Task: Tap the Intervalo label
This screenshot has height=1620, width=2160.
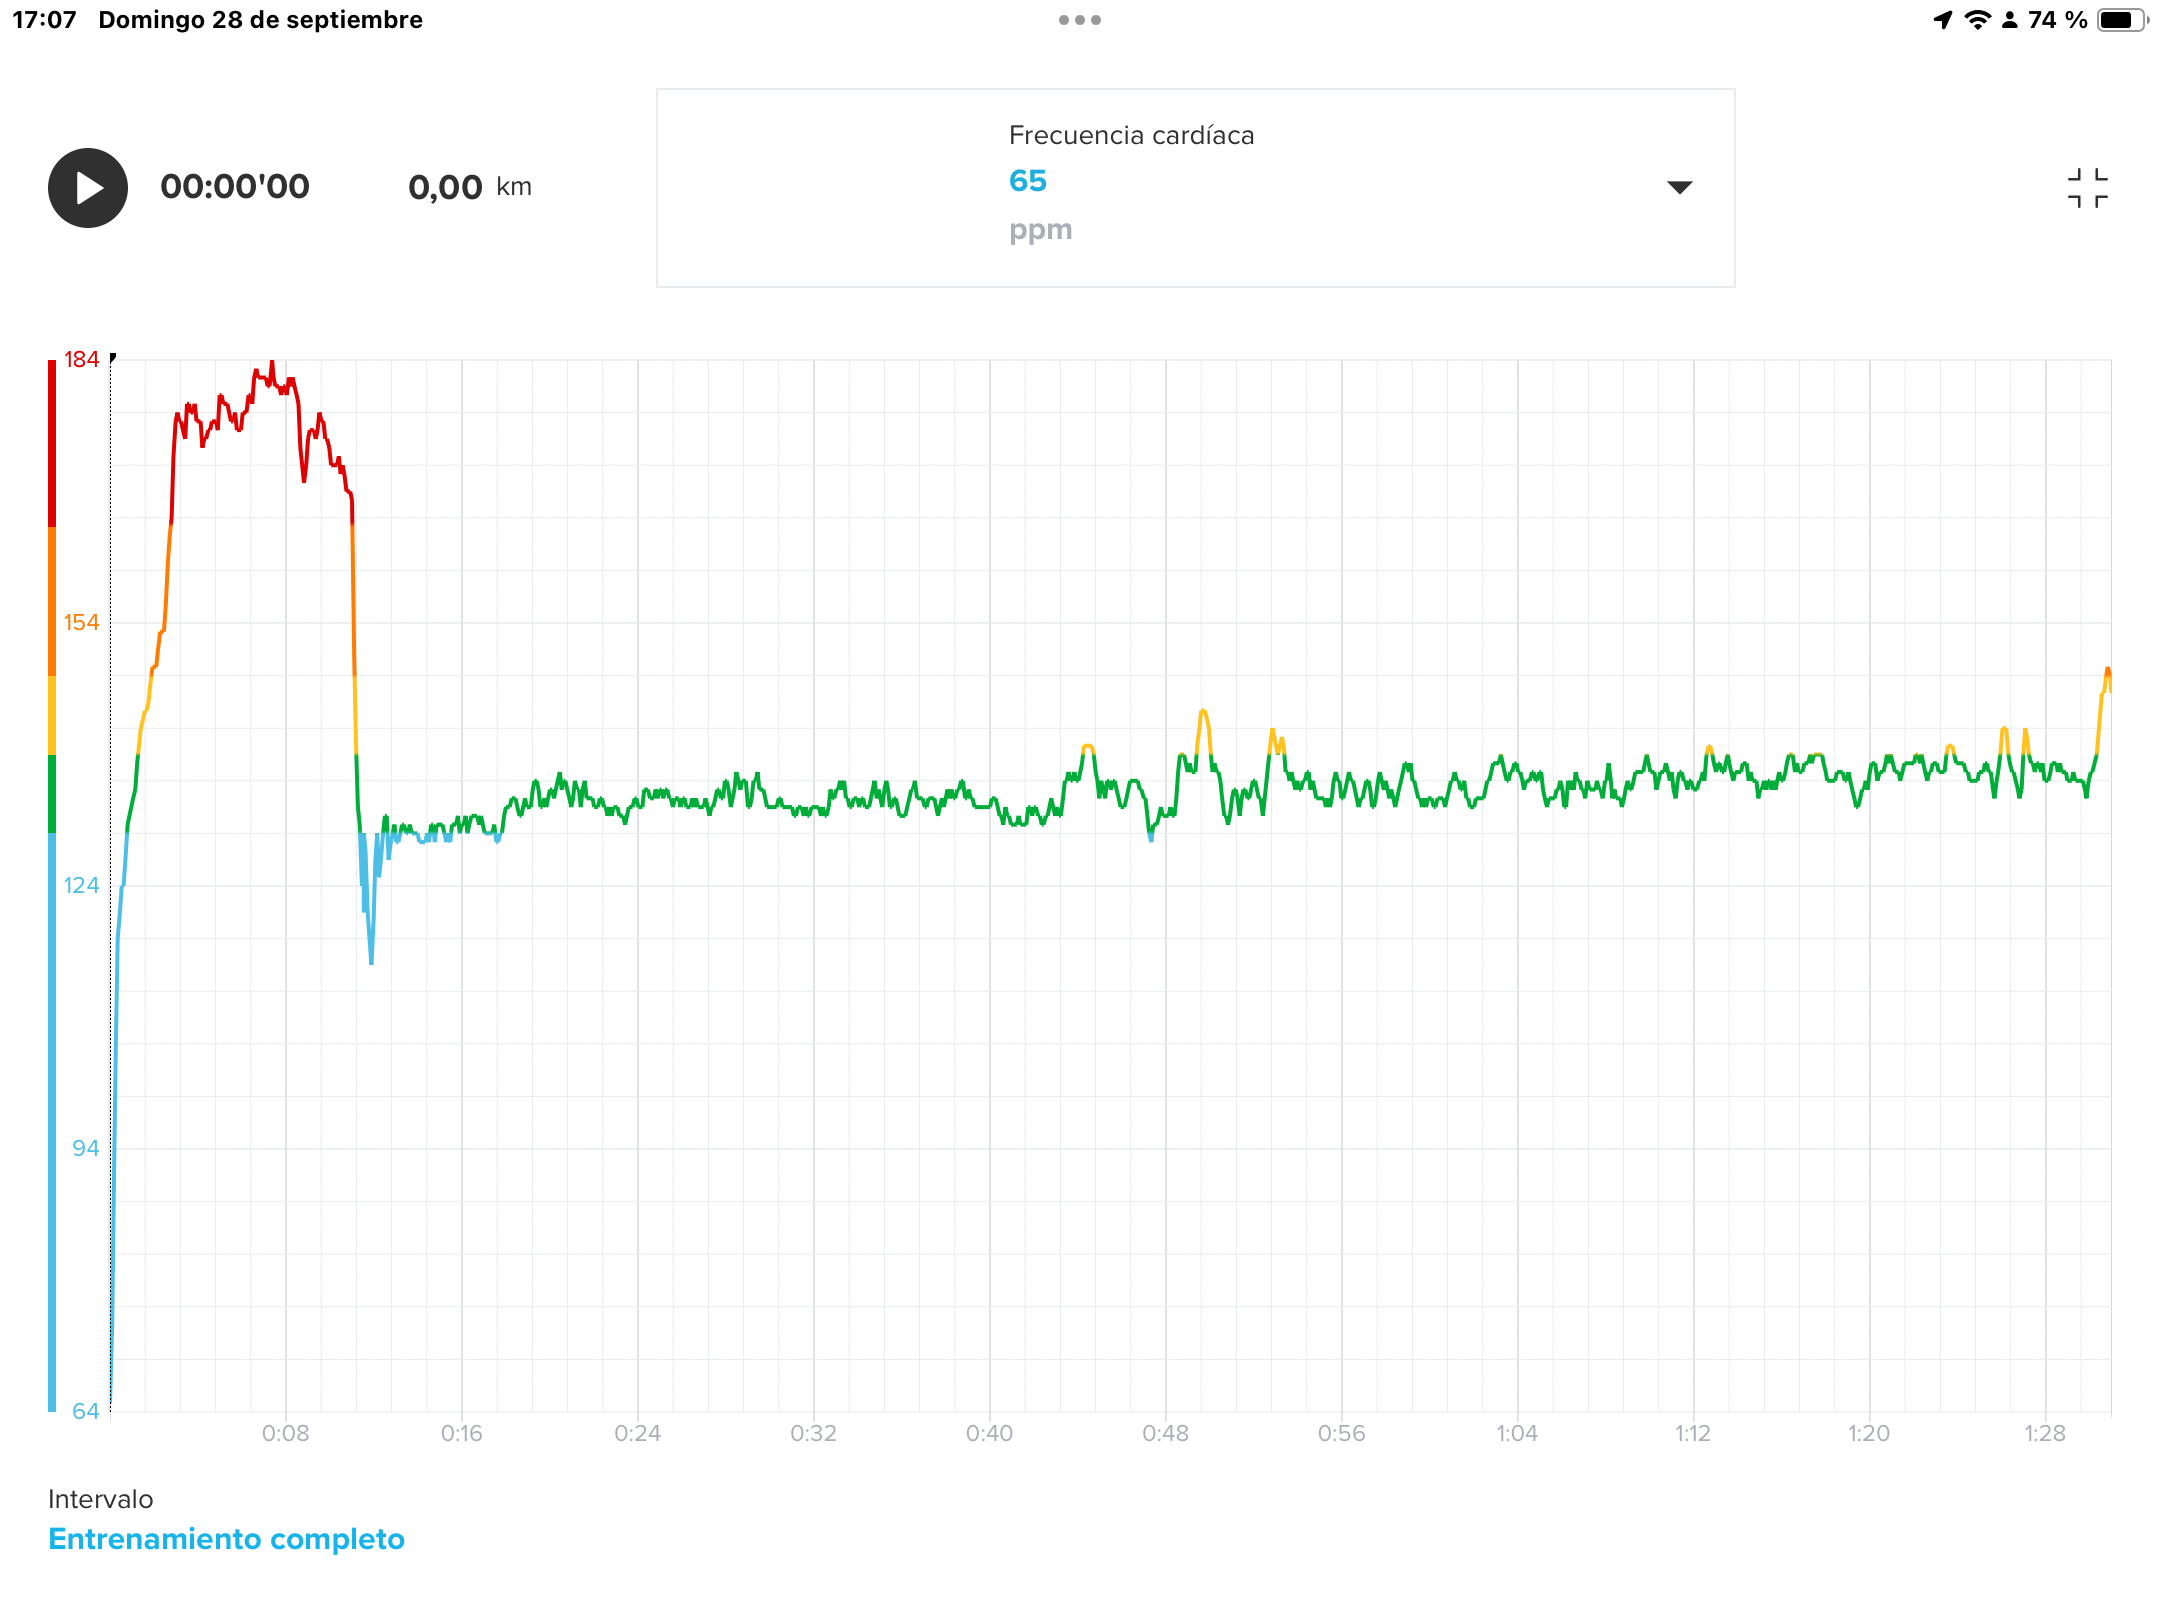Action: click(x=100, y=1499)
